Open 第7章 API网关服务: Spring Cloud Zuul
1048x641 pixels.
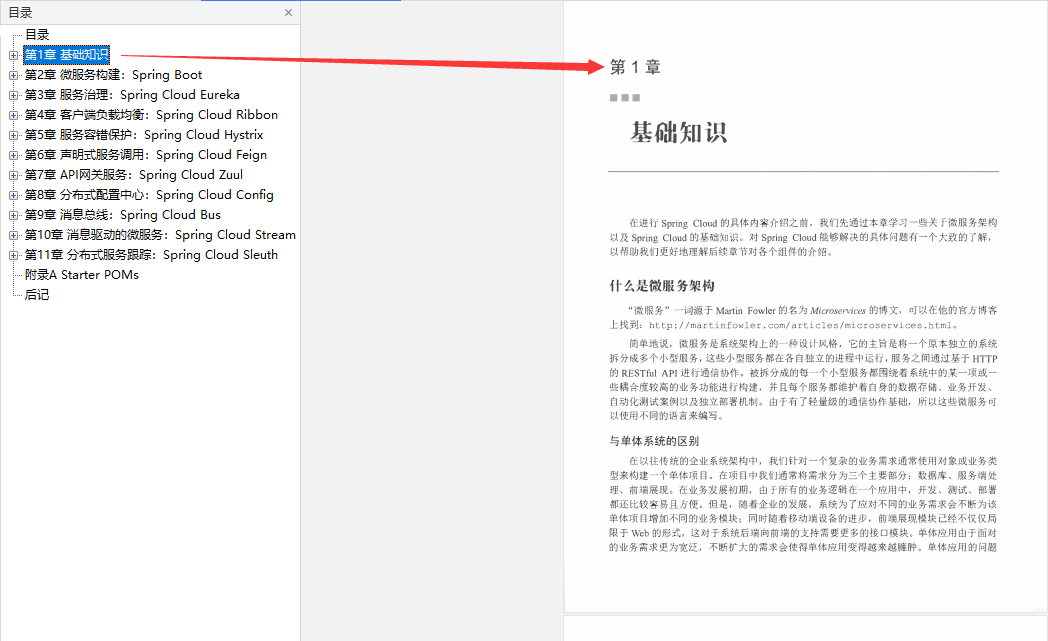(134, 175)
